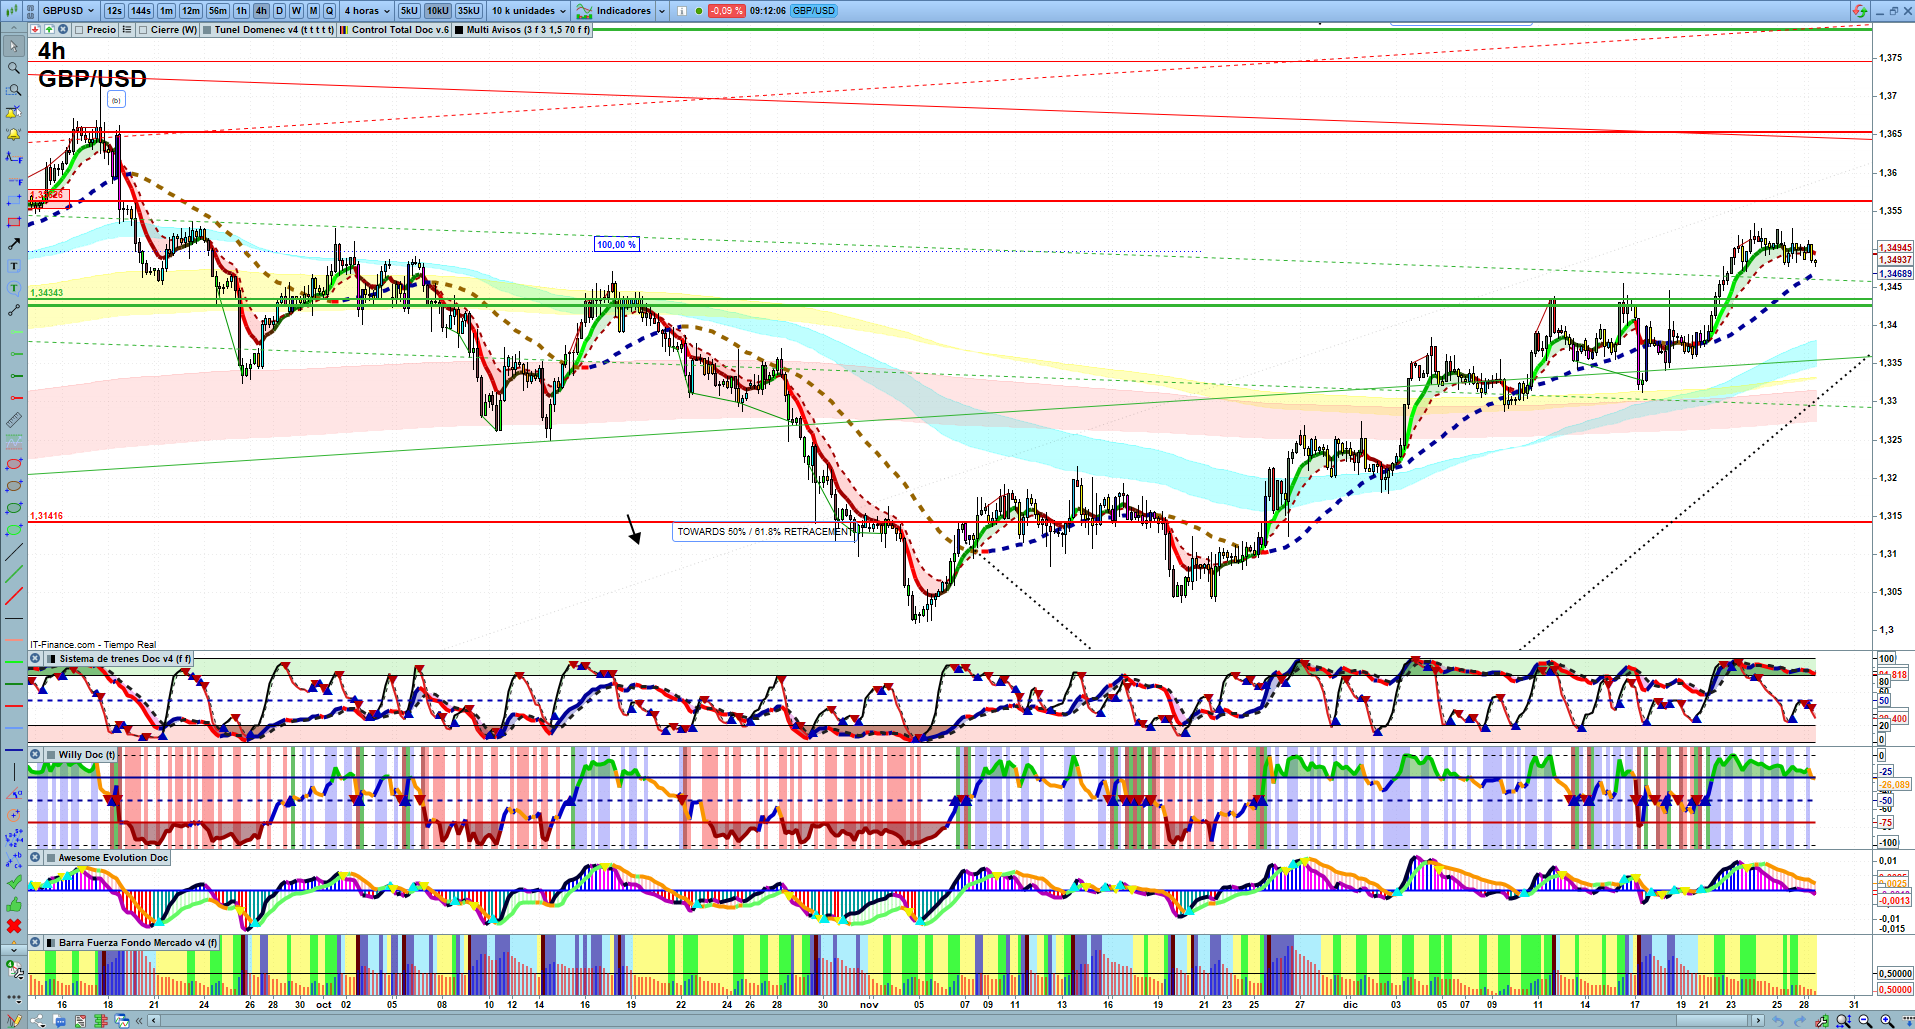Click the GBP/USD instrument badge

coord(814,11)
